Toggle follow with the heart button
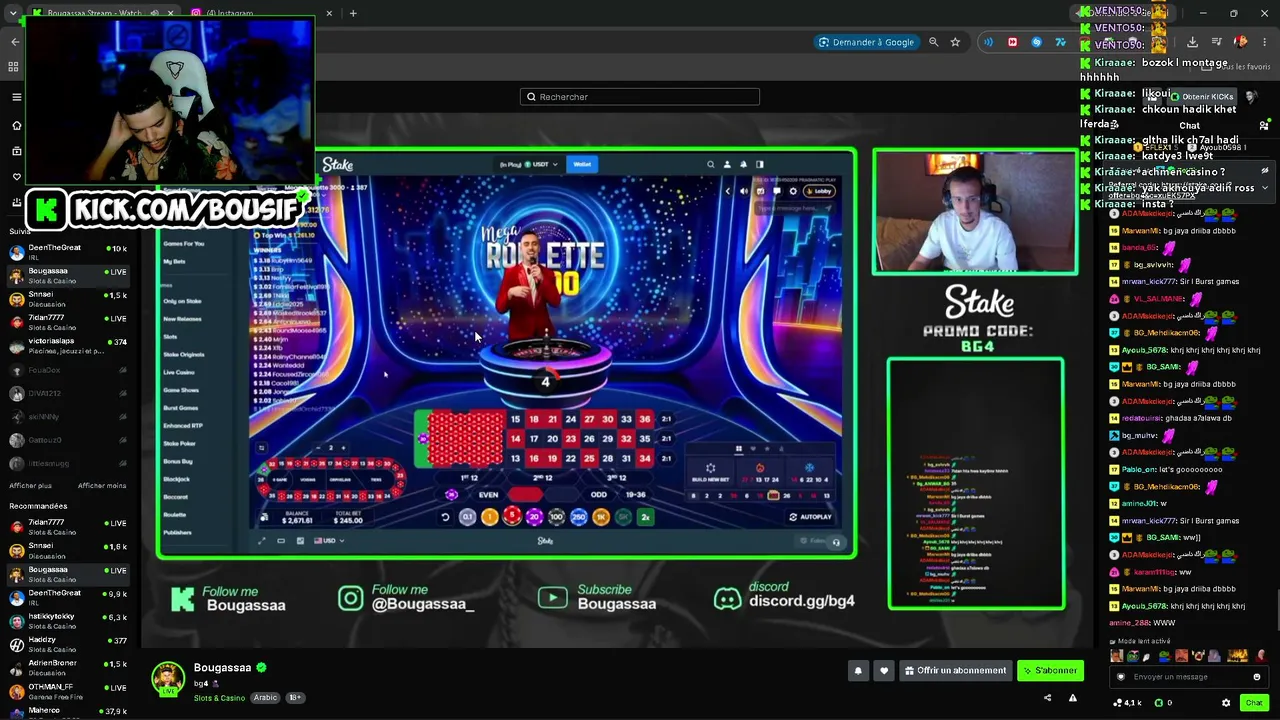The width and height of the screenshot is (1280, 720). click(883, 671)
